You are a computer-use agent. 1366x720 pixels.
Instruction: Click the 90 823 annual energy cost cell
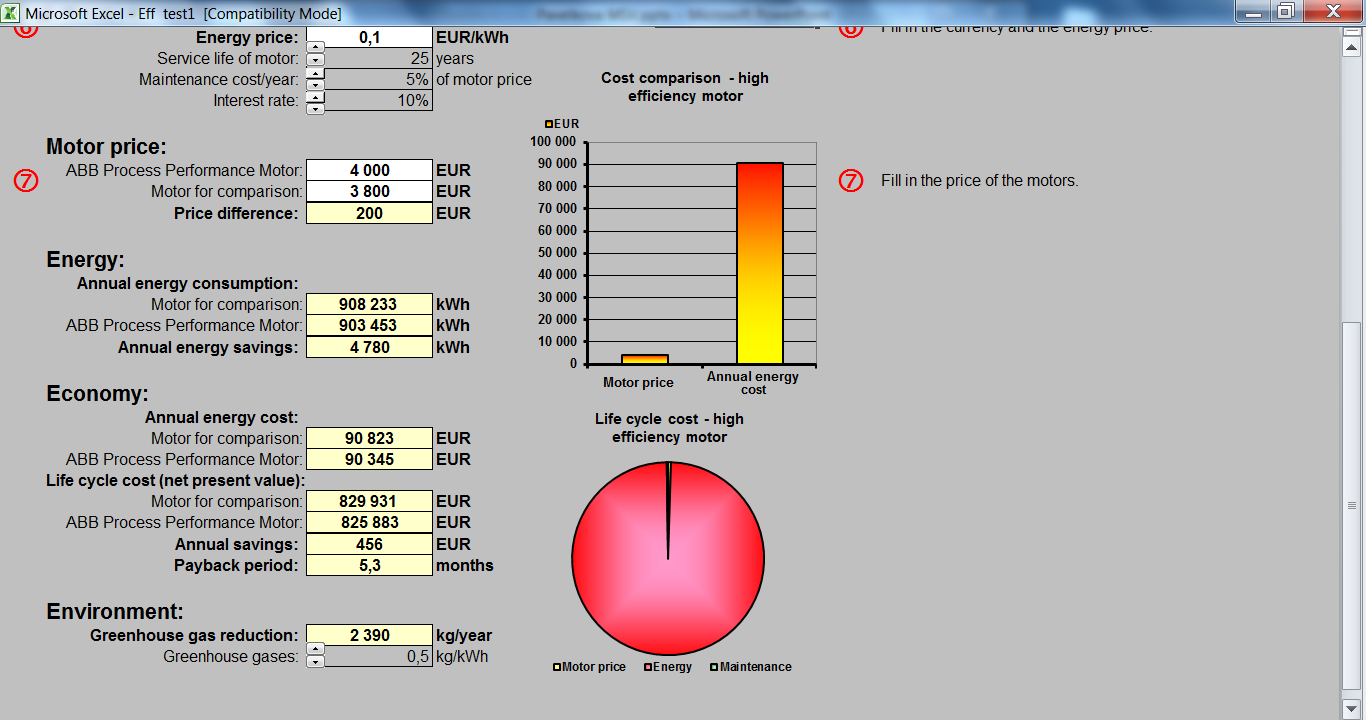pyautogui.click(x=369, y=438)
